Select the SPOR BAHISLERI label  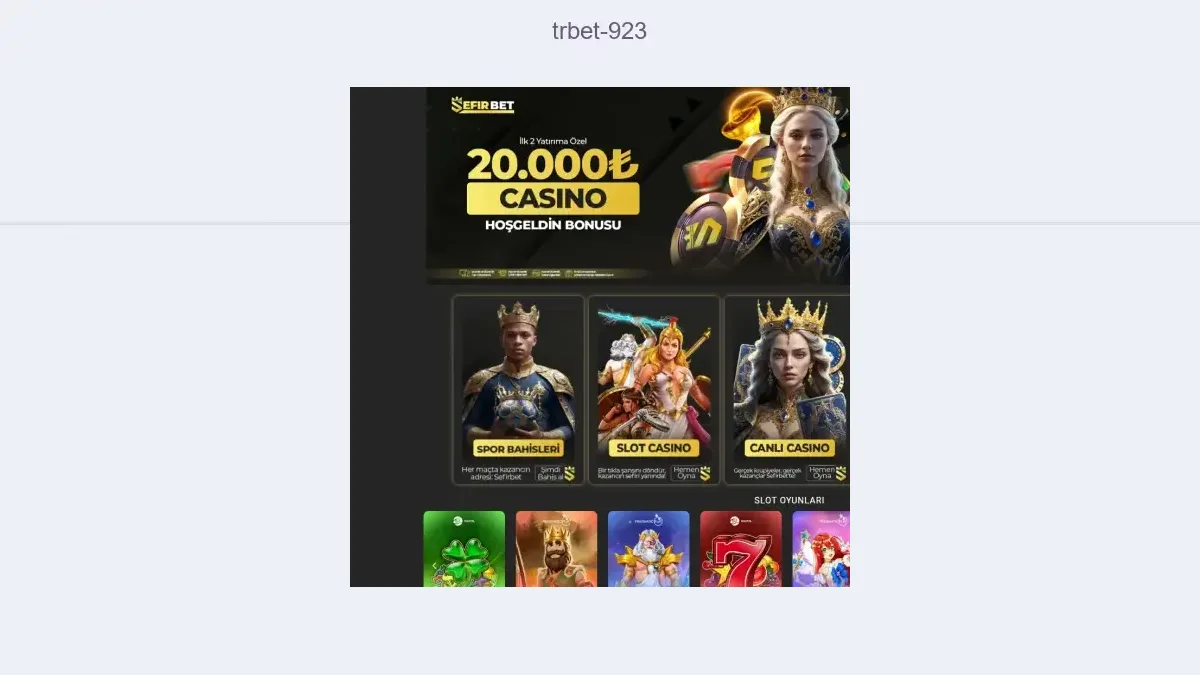[518, 449]
